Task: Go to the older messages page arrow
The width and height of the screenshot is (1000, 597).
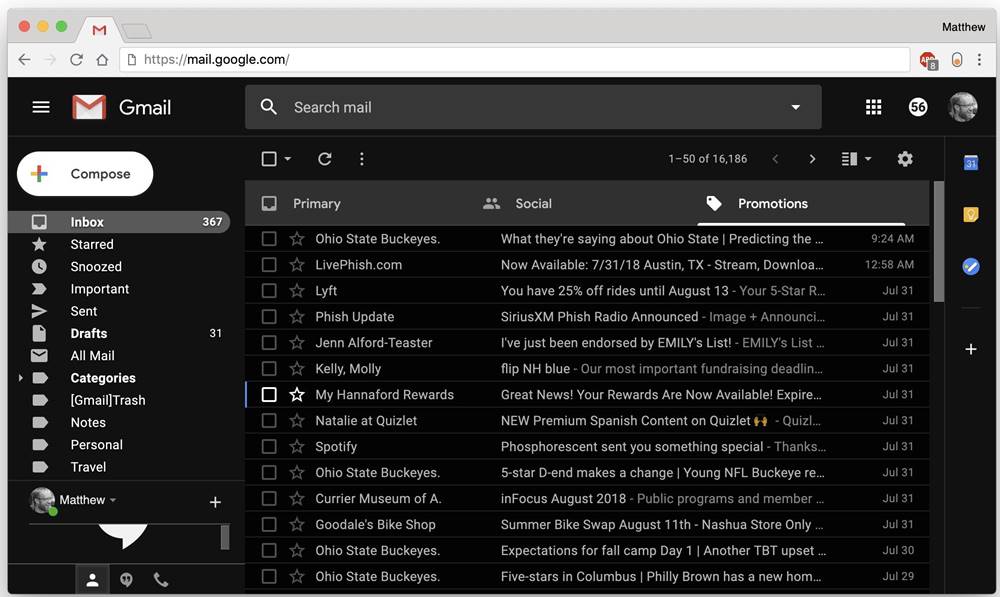Action: click(812, 159)
